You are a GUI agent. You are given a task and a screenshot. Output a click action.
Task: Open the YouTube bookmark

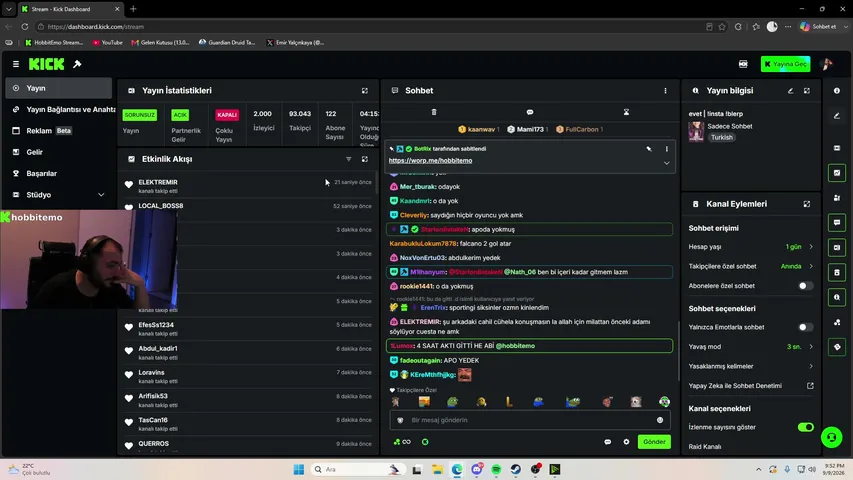point(108,42)
